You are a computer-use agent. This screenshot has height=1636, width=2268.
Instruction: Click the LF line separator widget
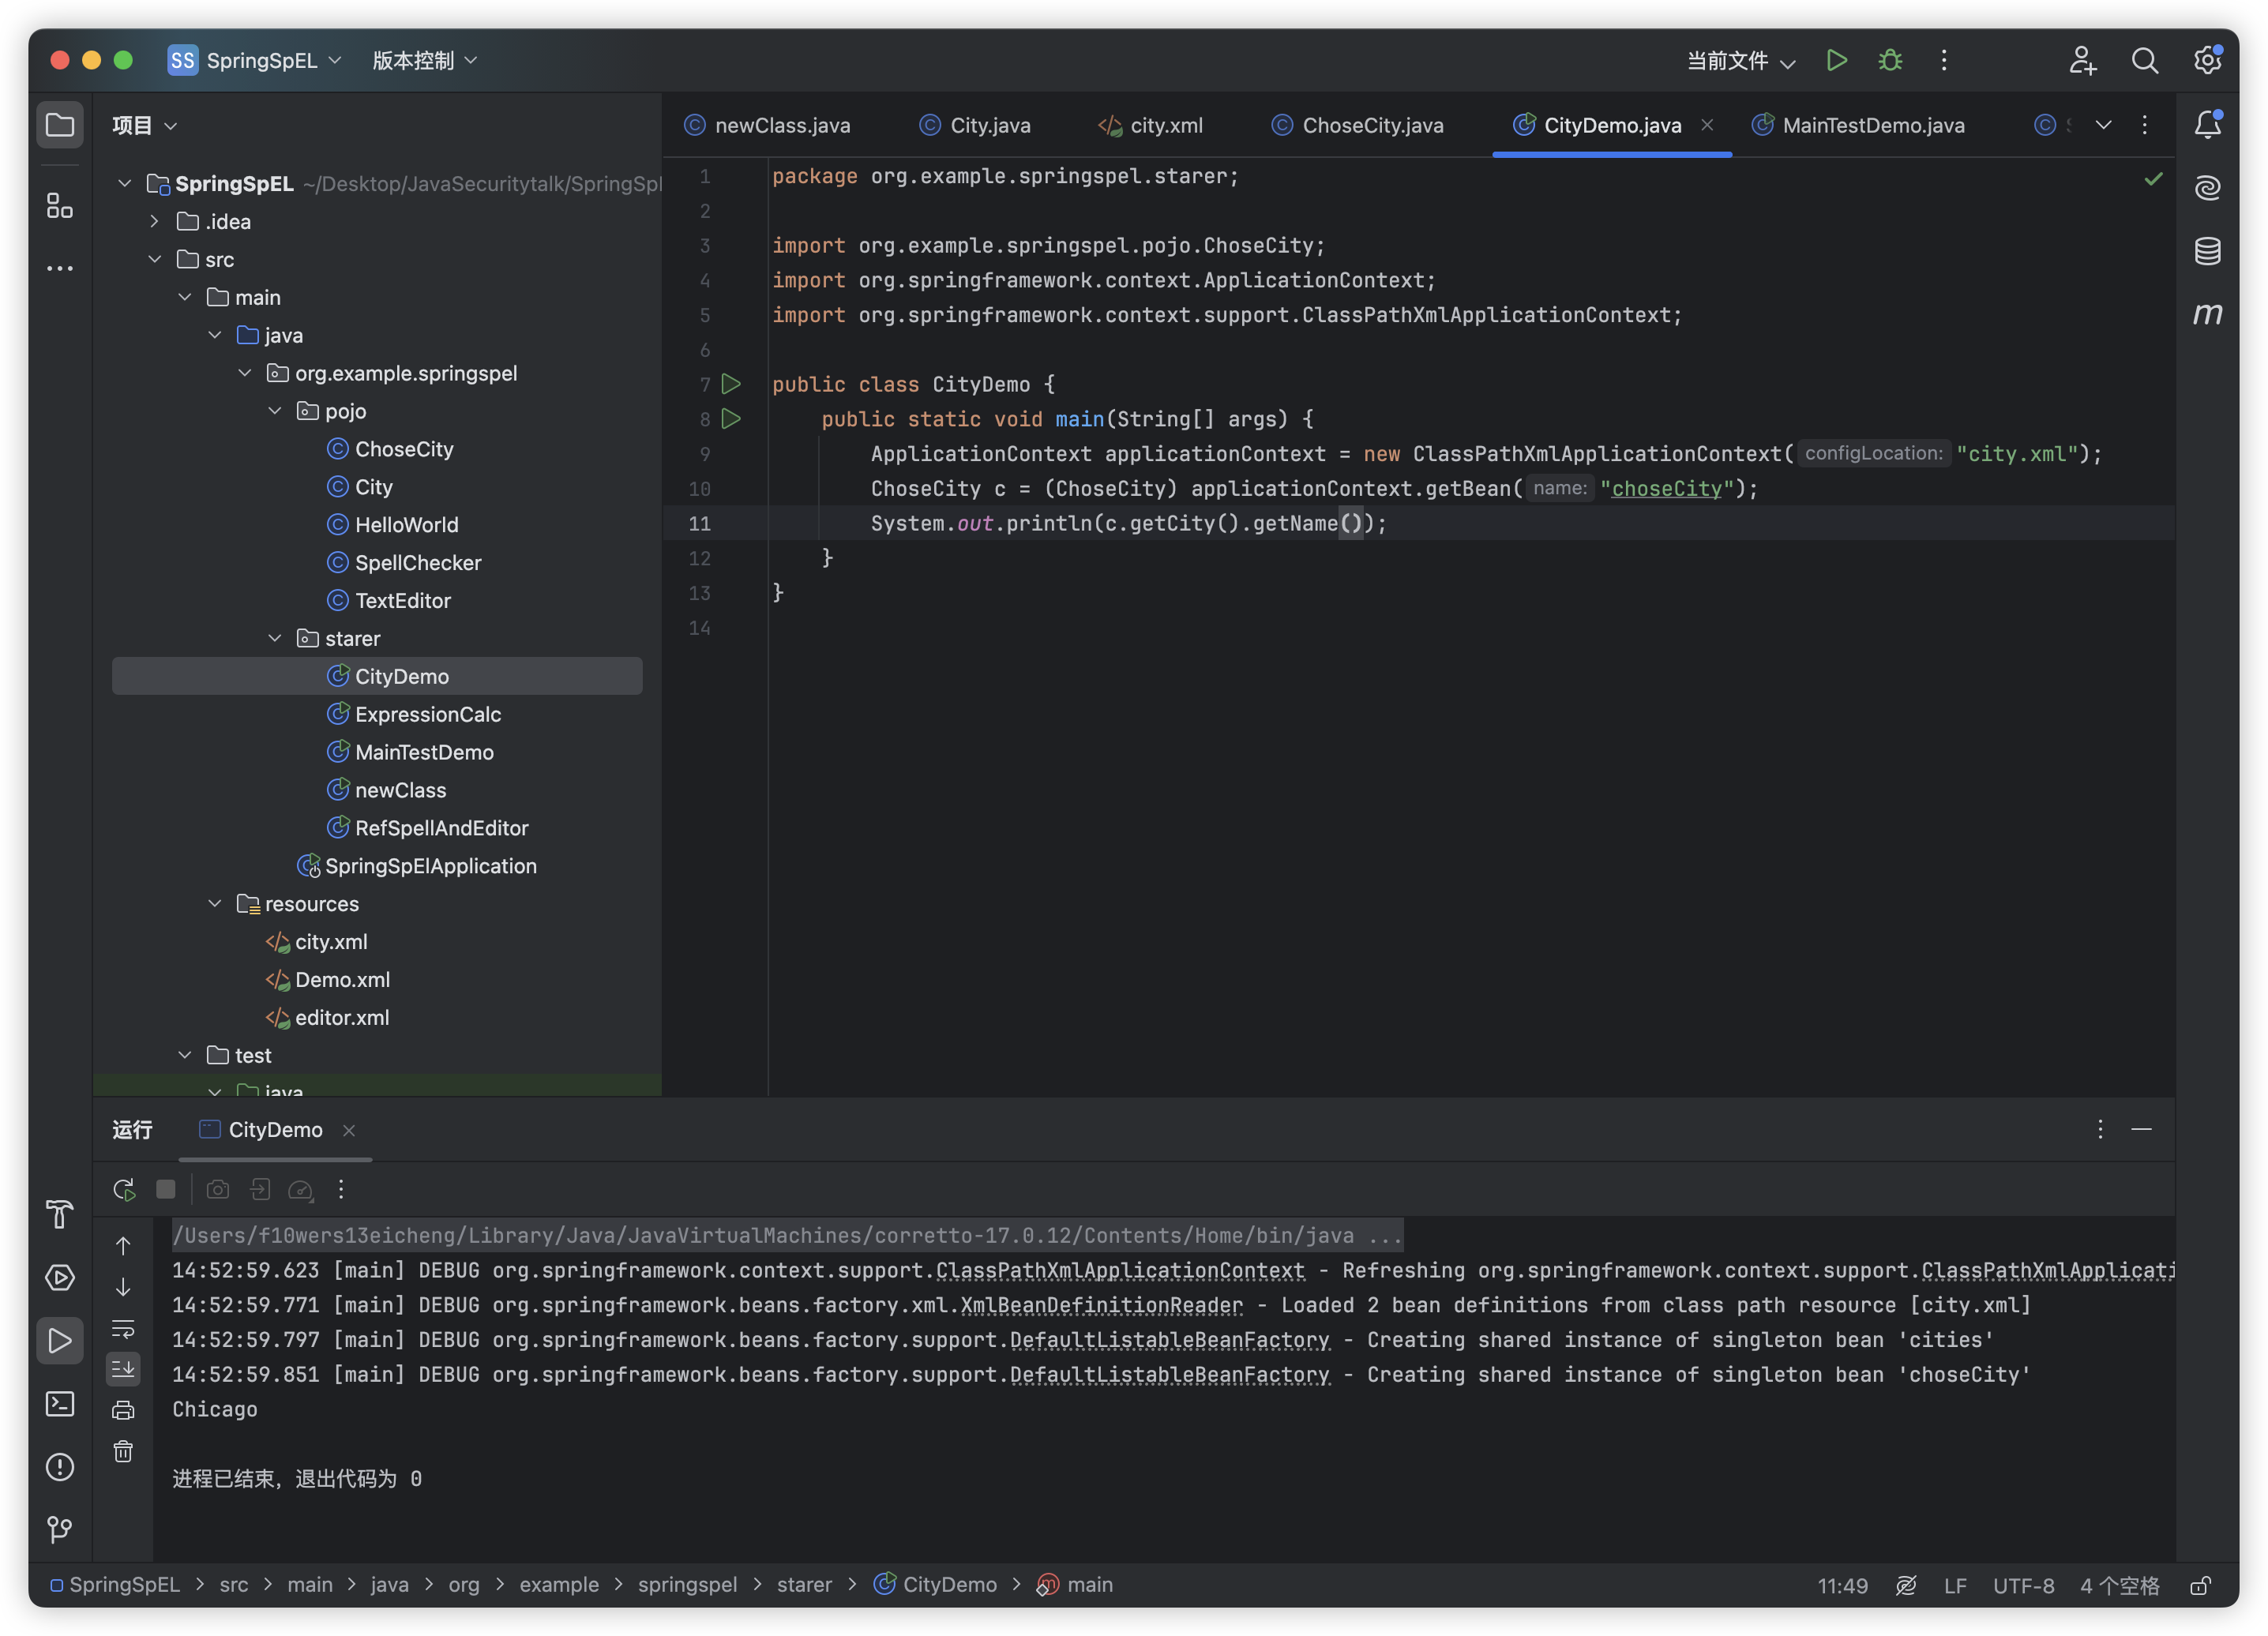click(1955, 1585)
